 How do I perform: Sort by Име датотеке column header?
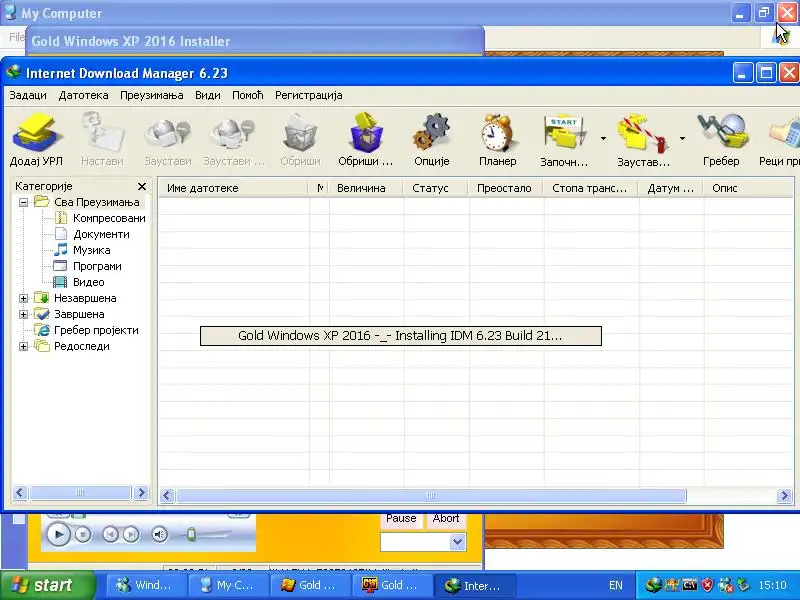[x=233, y=188]
